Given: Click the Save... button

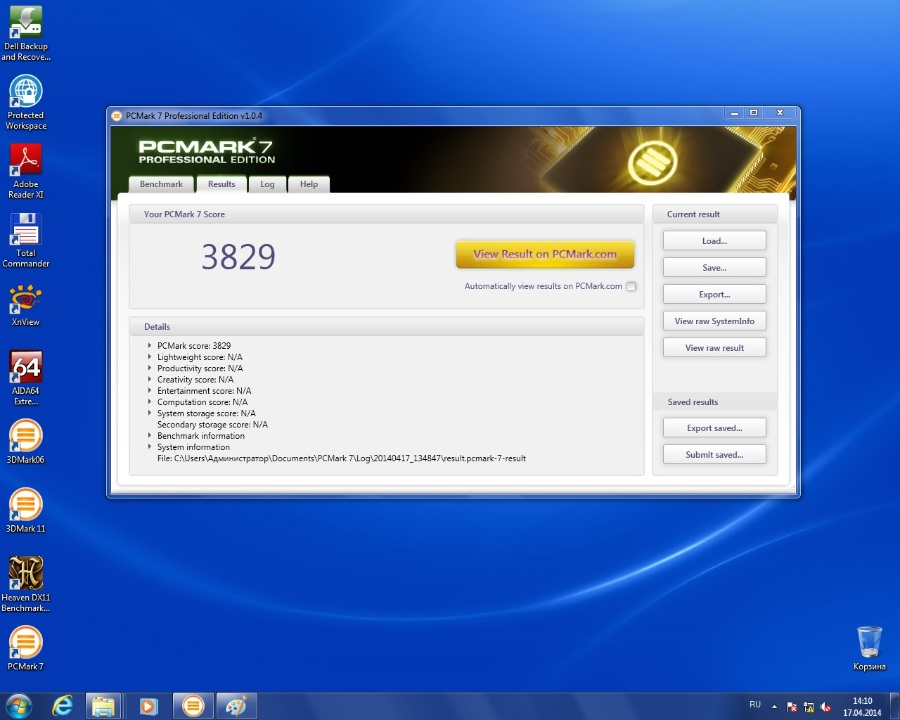Looking at the screenshot, I should [715, 268].
